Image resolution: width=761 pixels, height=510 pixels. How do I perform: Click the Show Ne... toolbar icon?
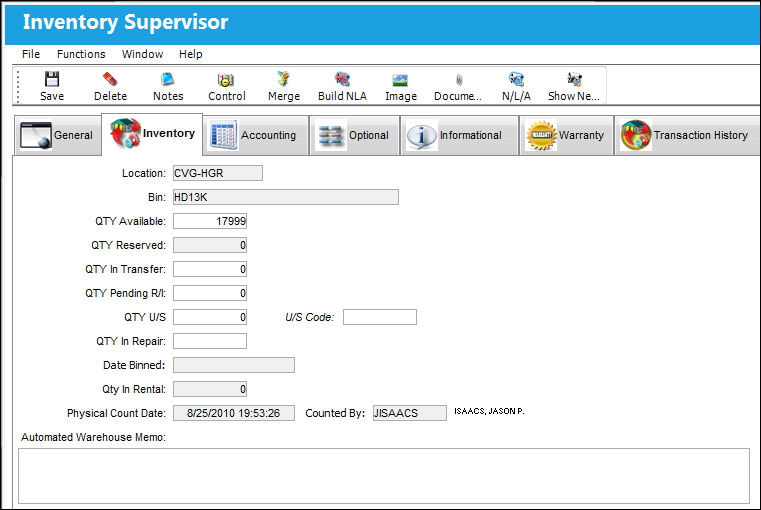pyautogui.click(x=574, y=79)
